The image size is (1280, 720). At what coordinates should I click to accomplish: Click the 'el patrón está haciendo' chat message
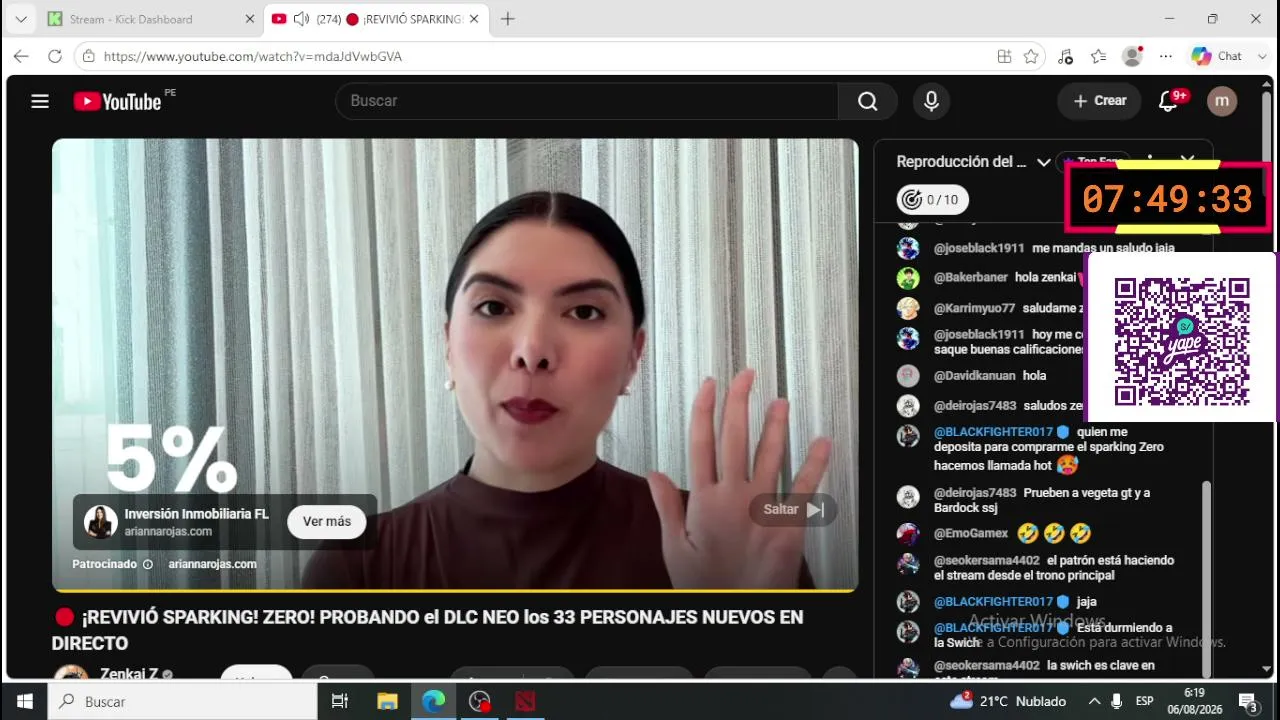click(x=1054, y=568)
